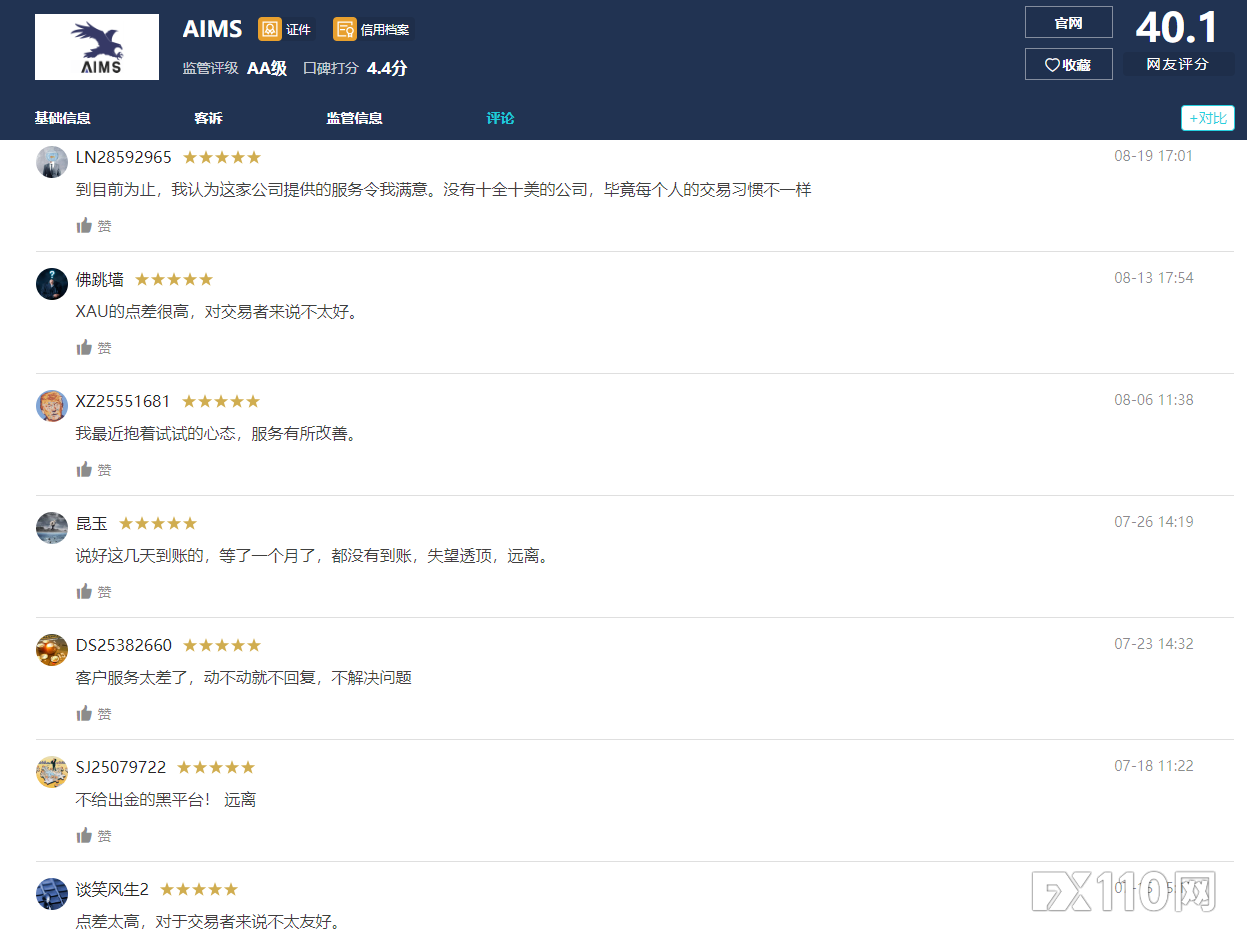
Task: Like the review by XZ25551681
Action: pyautogui.click(x=94, y=470)
